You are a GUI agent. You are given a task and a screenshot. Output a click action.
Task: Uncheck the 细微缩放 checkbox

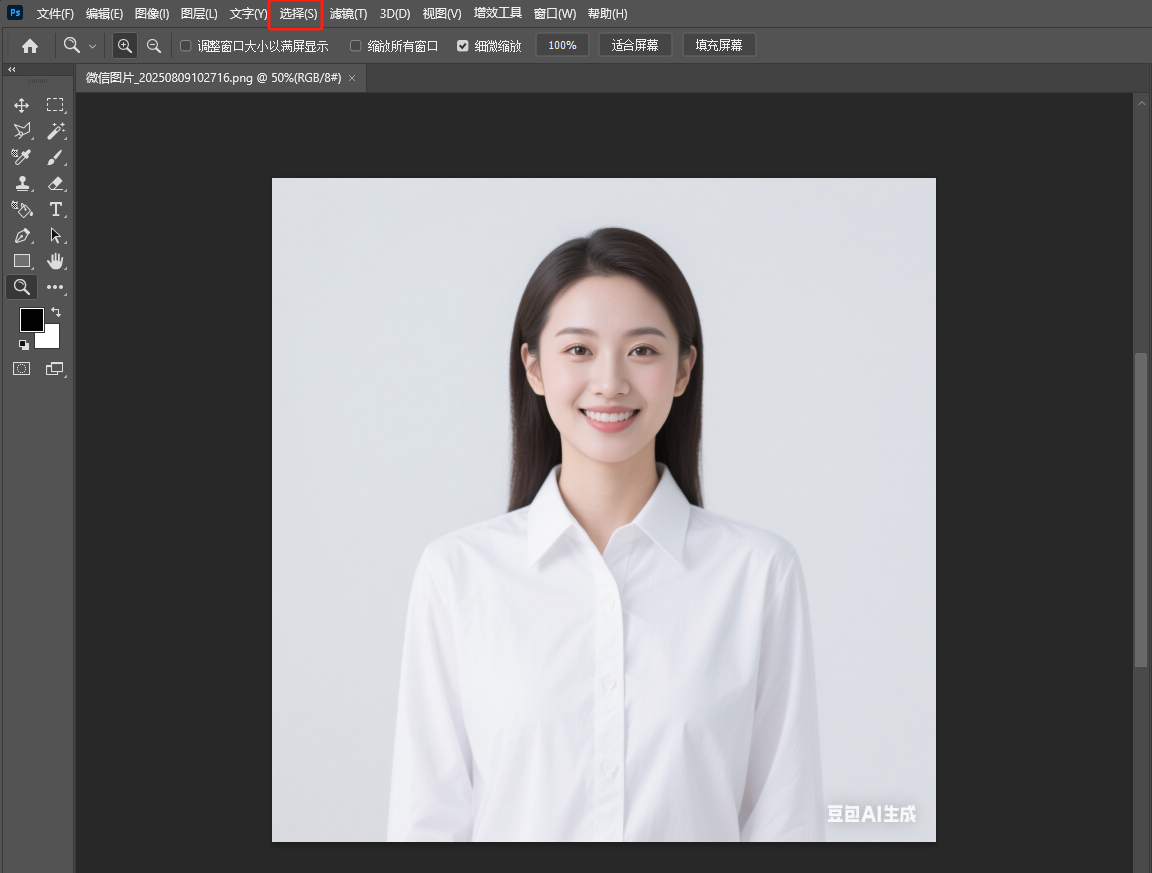462,46
